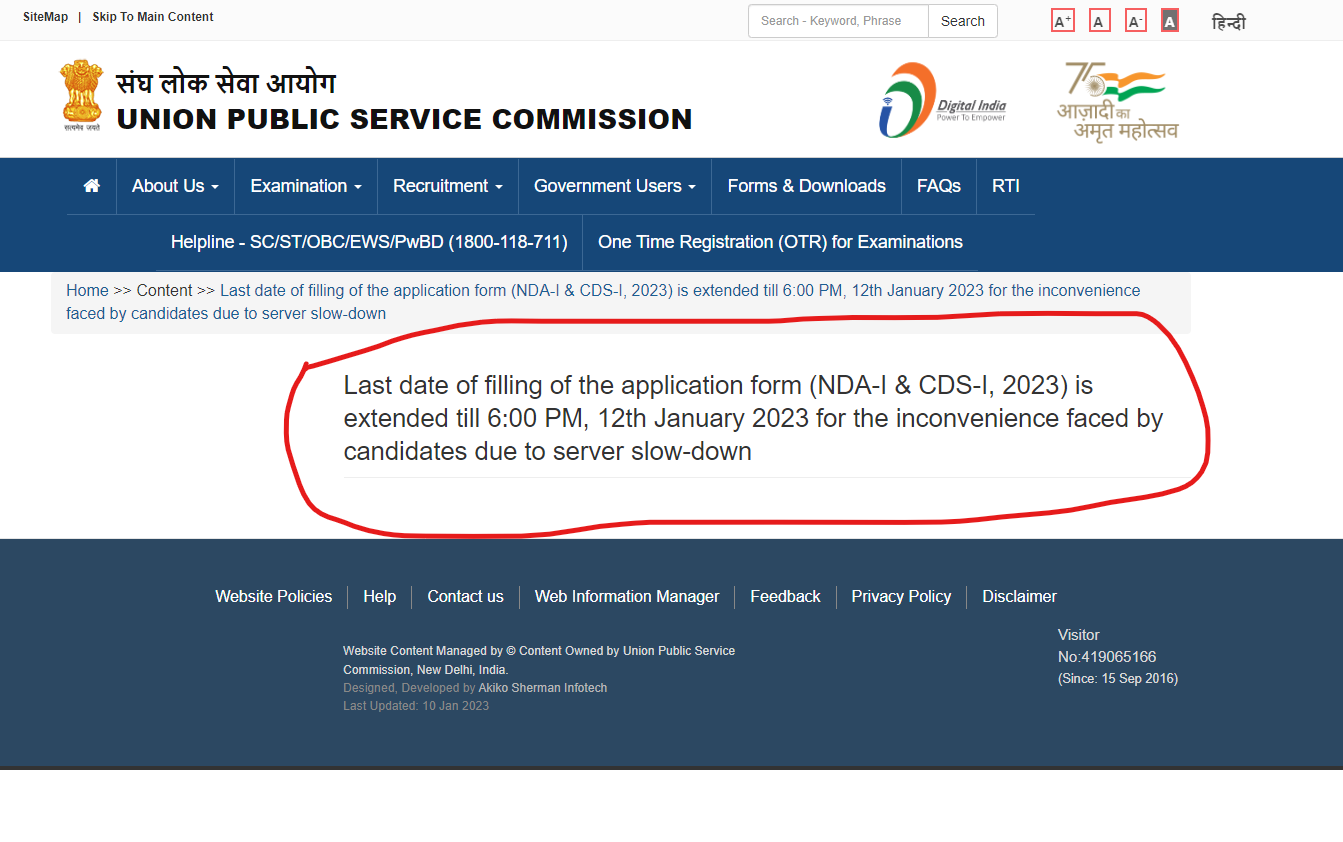Expand the About Us dropdown menu
Viewport: 1343px width, 842px height.
[175, 186]
